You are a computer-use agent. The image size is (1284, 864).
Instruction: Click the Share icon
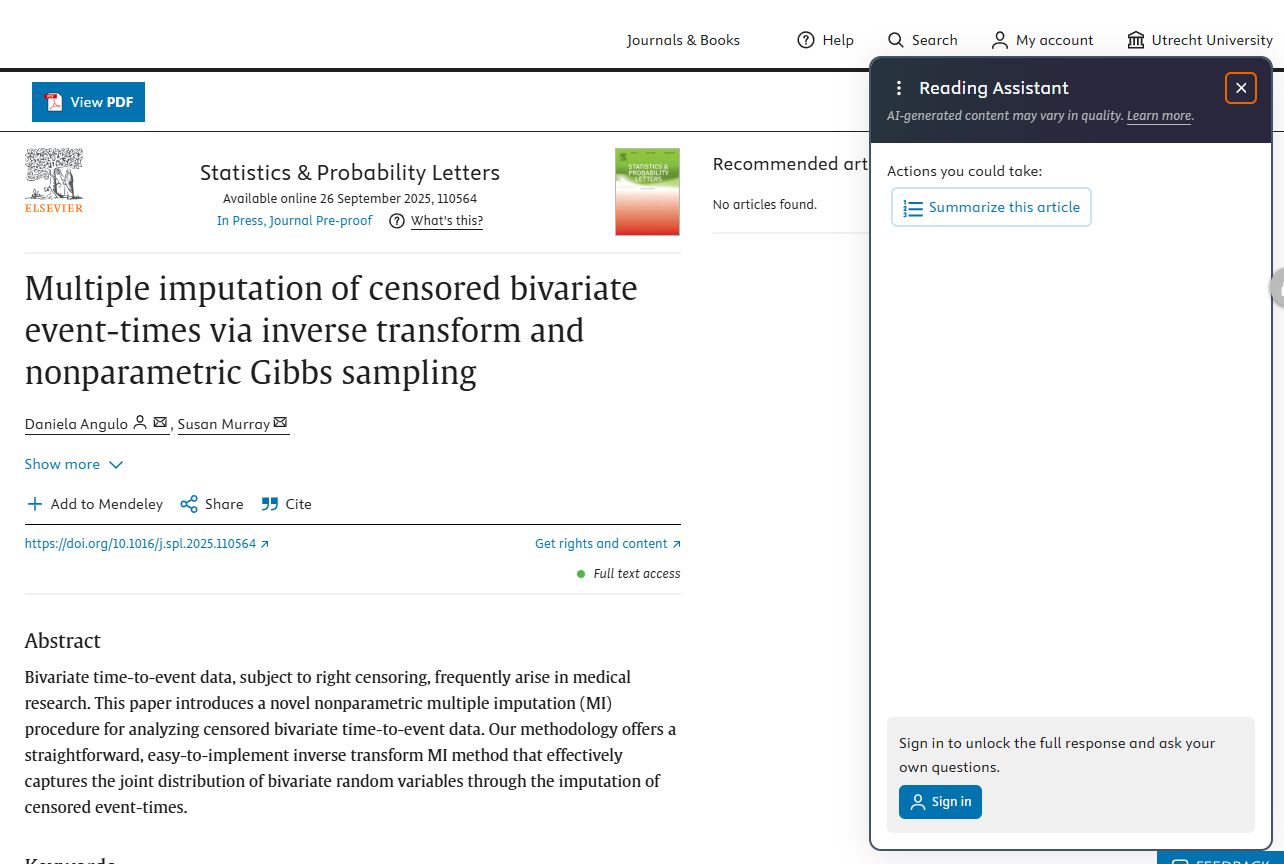click(x=189, y=504)
